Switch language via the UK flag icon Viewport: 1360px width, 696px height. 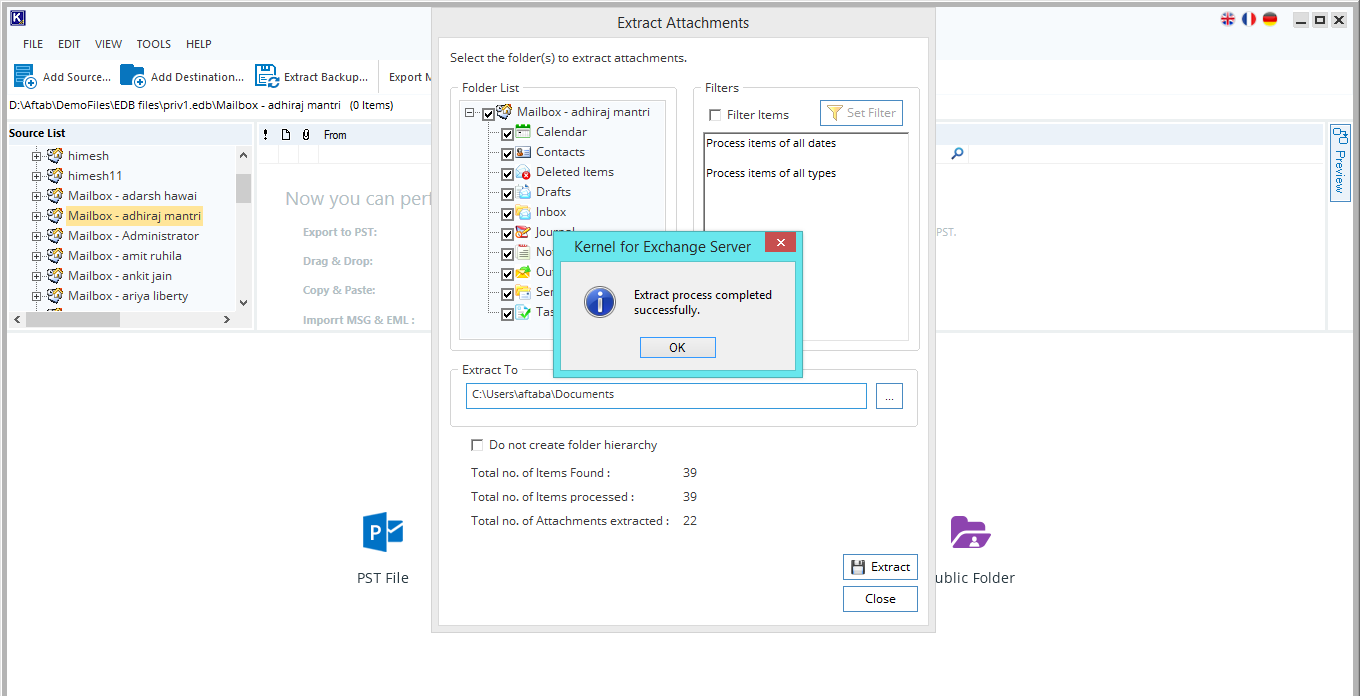coord(1228,19)
